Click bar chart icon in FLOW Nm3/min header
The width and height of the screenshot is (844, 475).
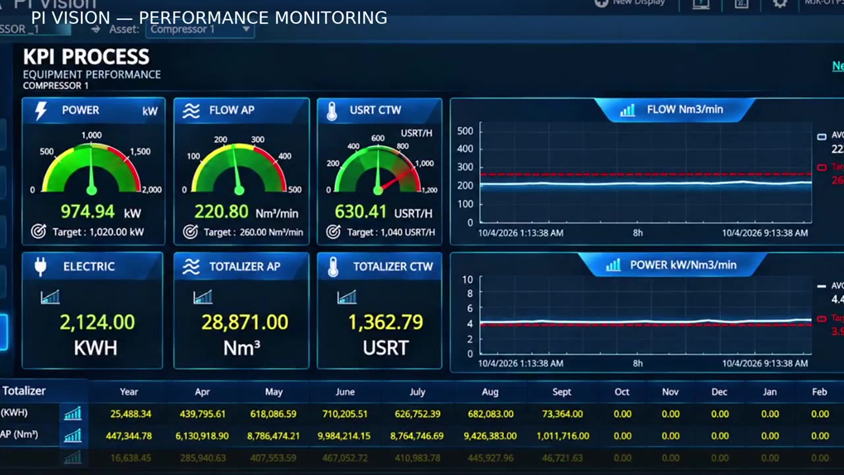(627, 110)
